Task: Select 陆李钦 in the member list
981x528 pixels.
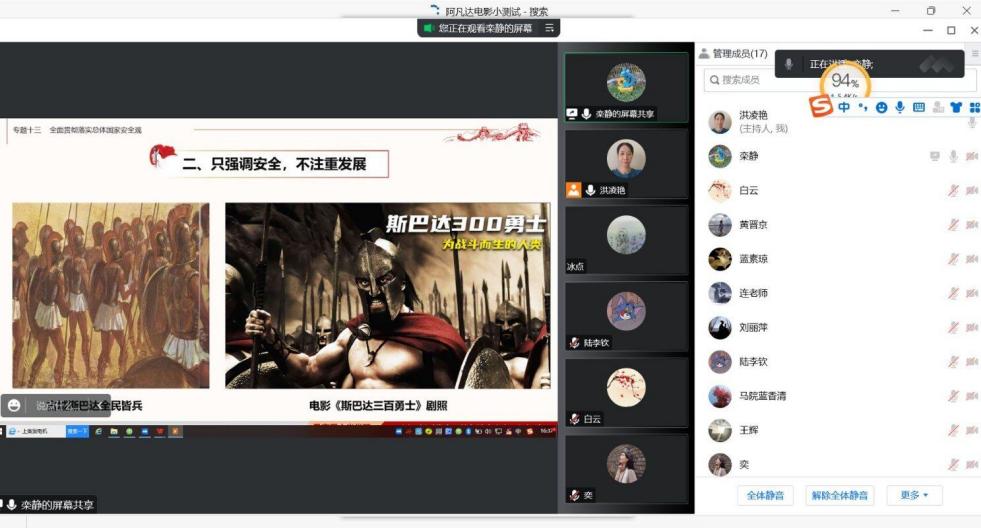Action: click(753, 362)
